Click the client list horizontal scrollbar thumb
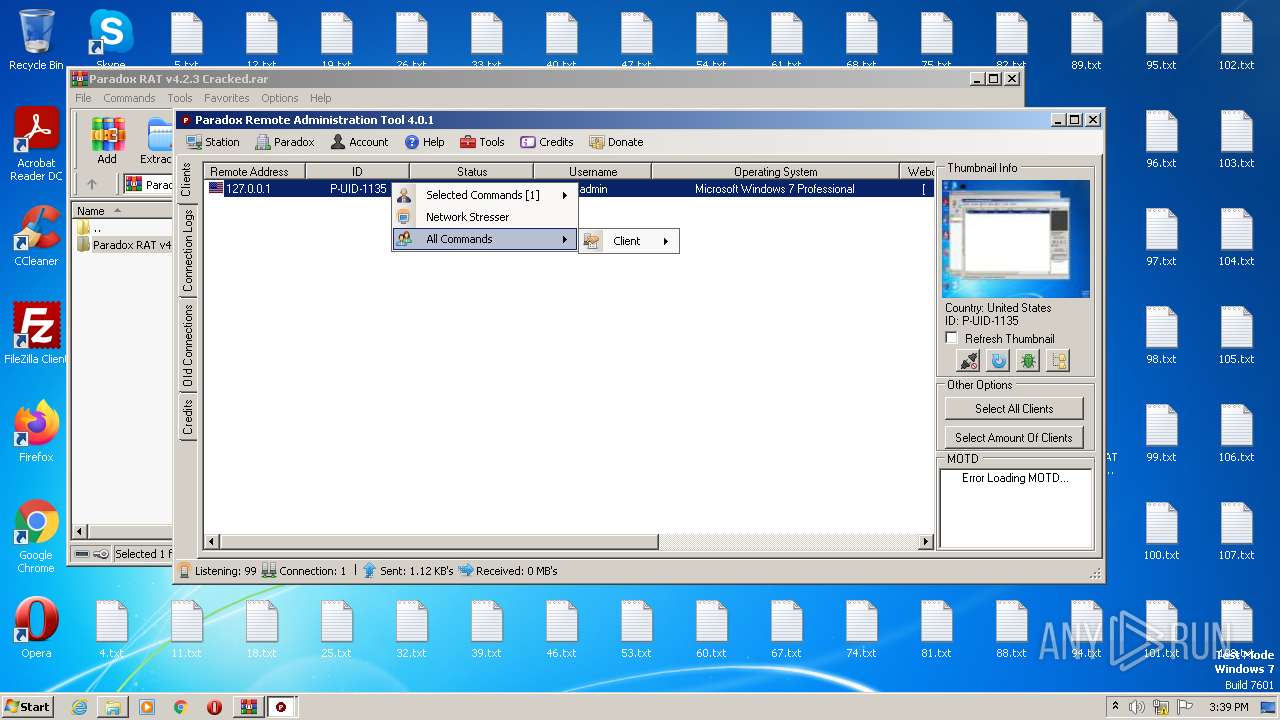Screen dimensions: 1280x720 pyautogui.click(x=438, y=542)
